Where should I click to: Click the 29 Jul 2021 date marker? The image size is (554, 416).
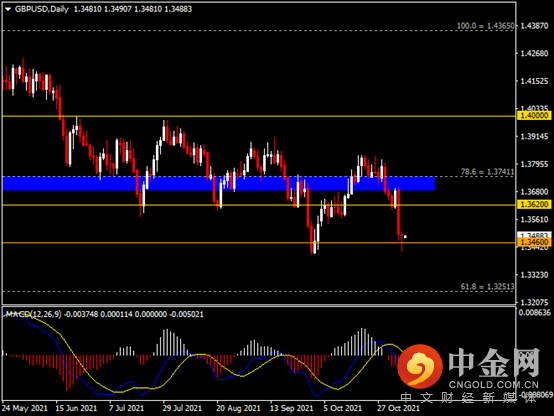click(182, 408)
